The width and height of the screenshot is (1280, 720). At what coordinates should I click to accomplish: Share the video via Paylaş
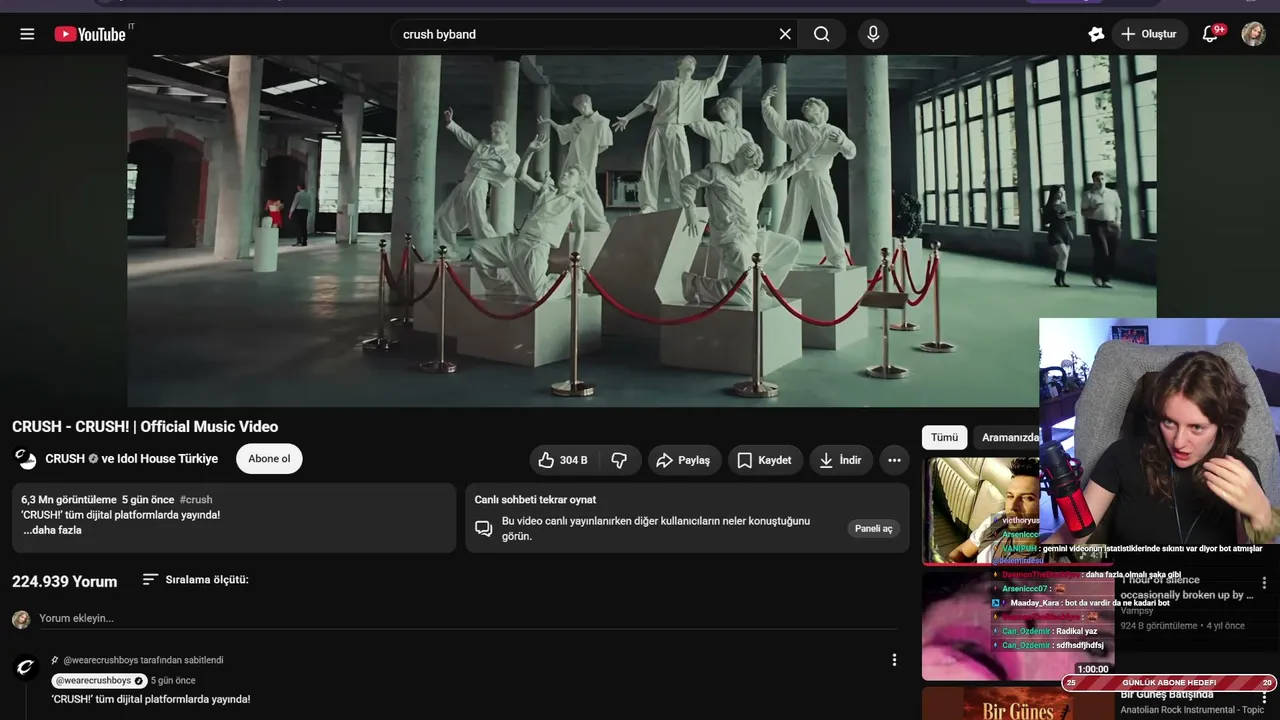[x=684, y=460]
